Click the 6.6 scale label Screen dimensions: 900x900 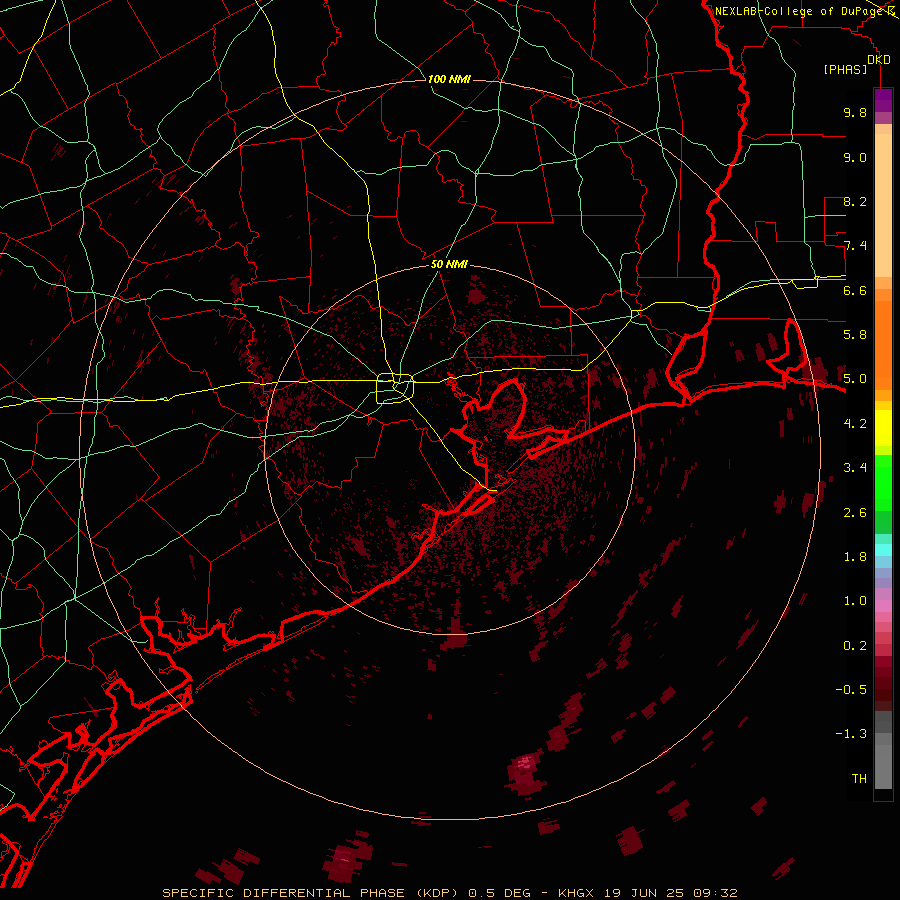click(855, 290)
